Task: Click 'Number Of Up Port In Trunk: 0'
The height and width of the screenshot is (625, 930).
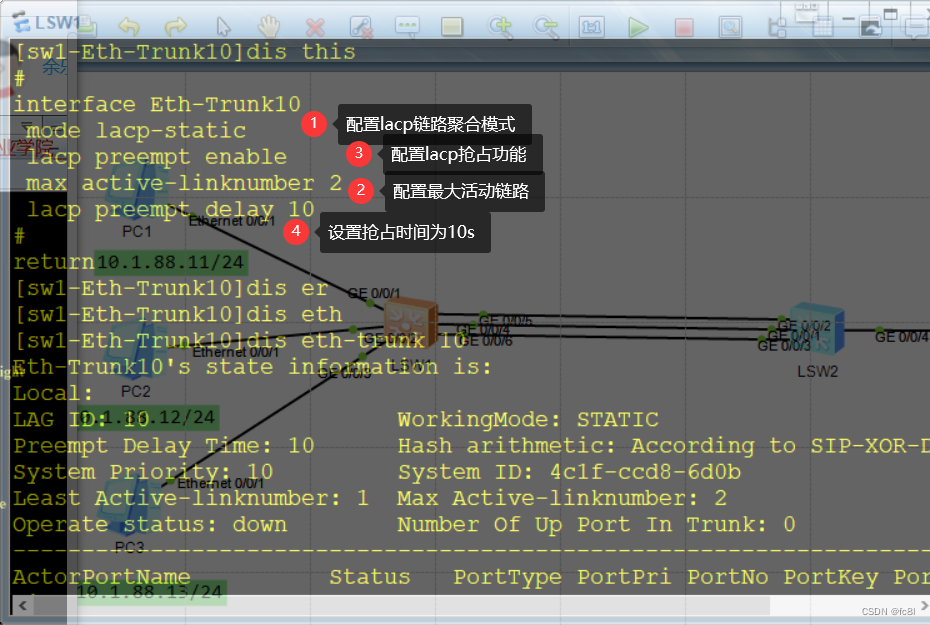Action: tap(596, 525)
